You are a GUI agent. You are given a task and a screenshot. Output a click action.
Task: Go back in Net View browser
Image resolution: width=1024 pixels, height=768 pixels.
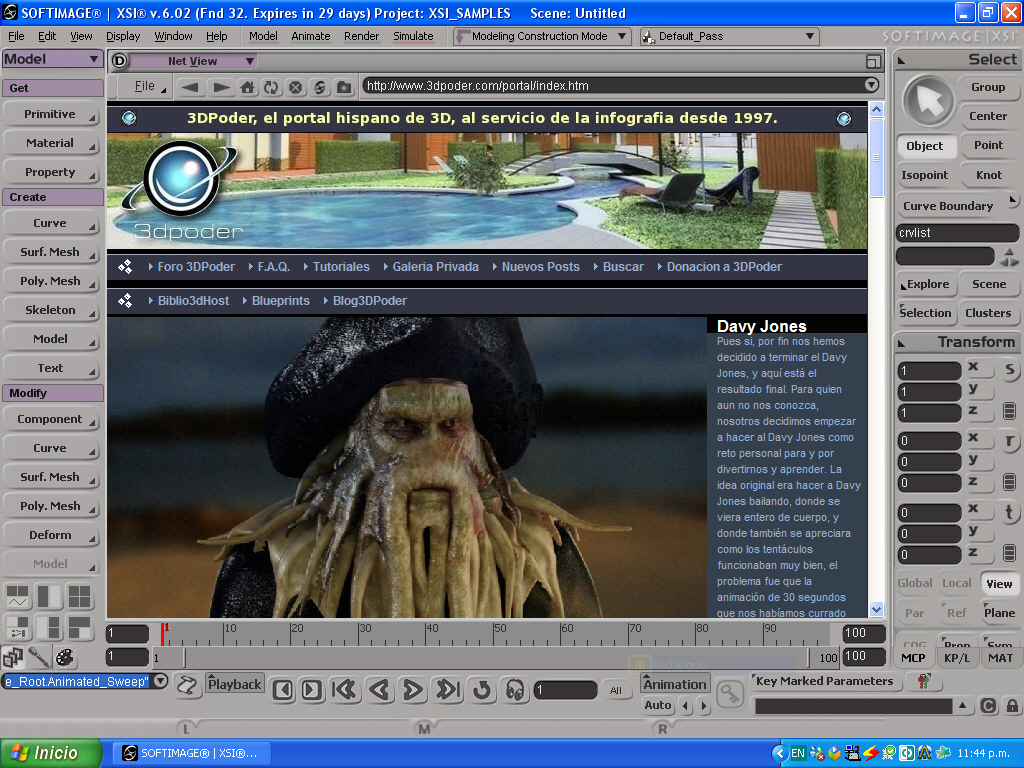tap(190, 87)
